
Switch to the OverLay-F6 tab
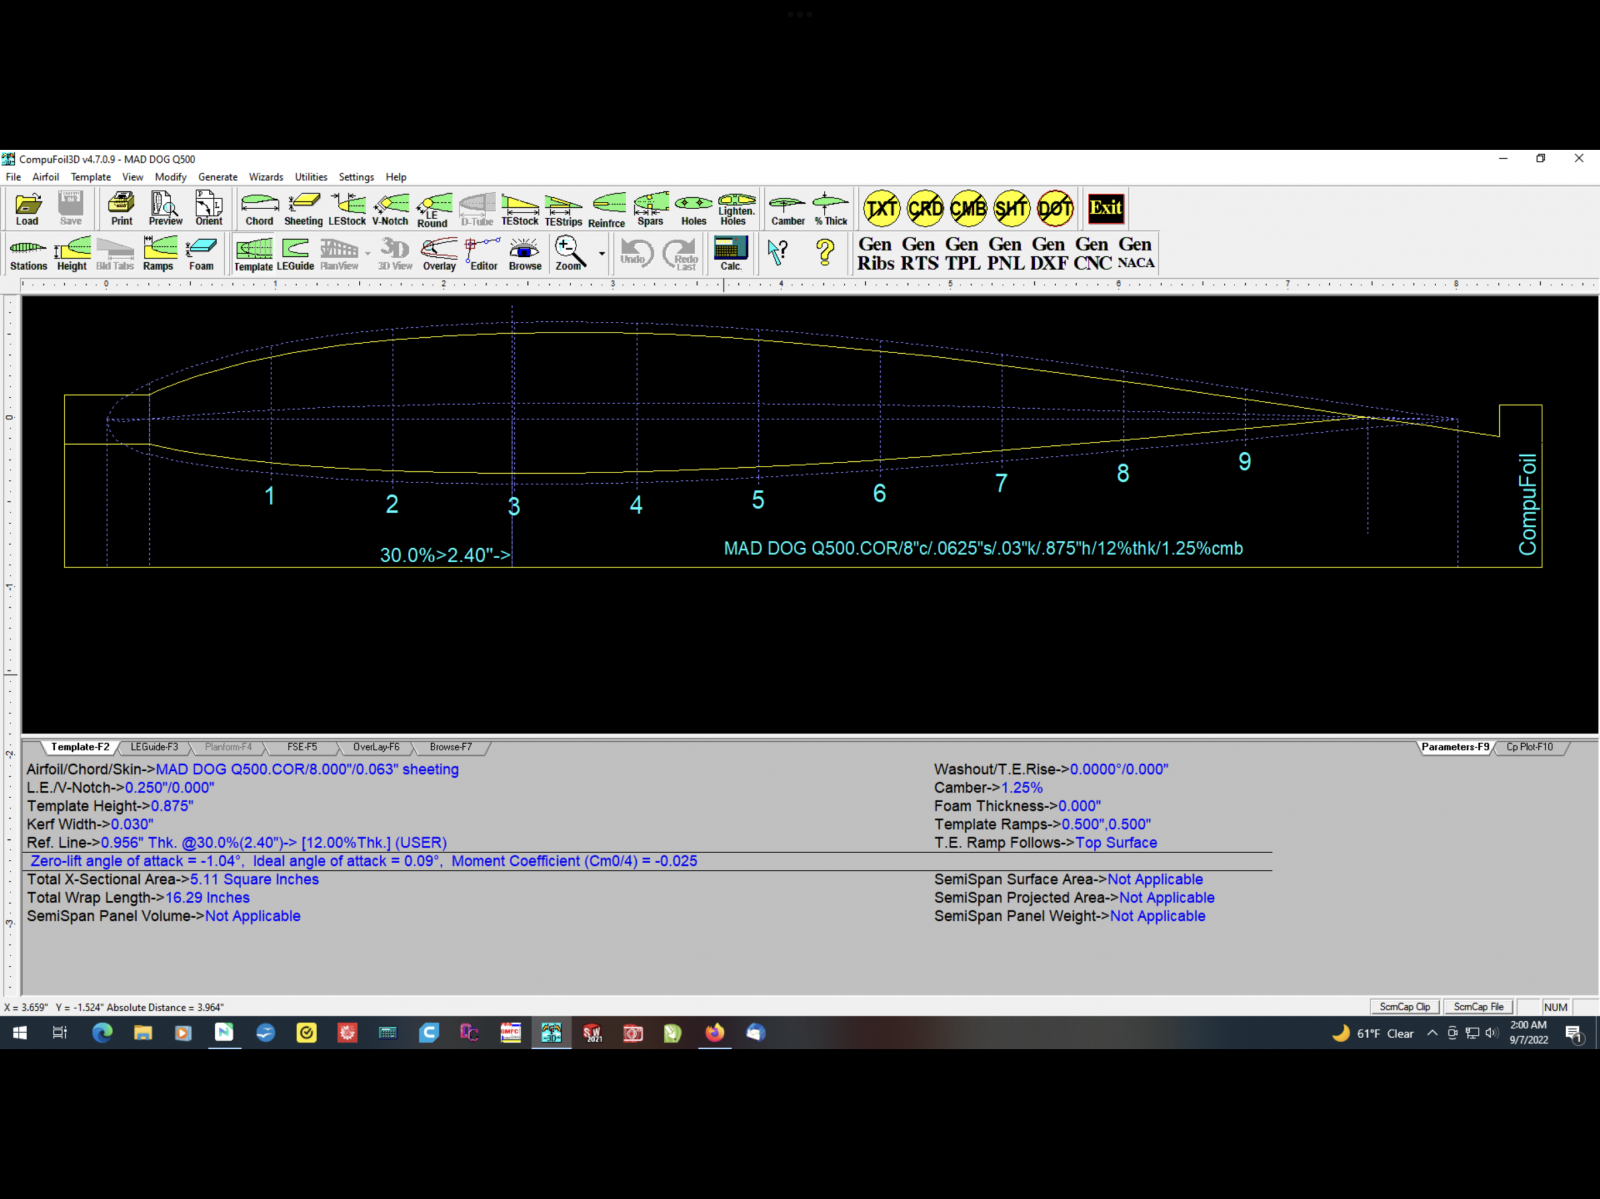pyautogui.click(x=376, y=747)
